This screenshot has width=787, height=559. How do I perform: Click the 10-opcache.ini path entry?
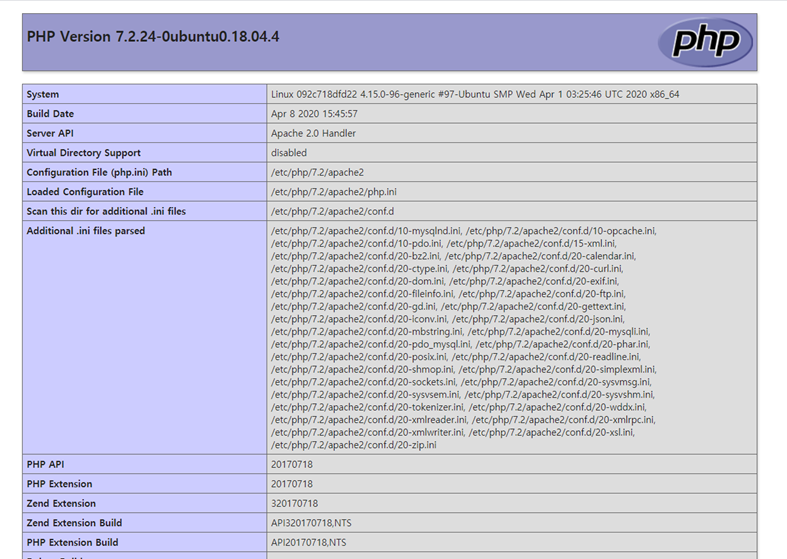[561, 231]
